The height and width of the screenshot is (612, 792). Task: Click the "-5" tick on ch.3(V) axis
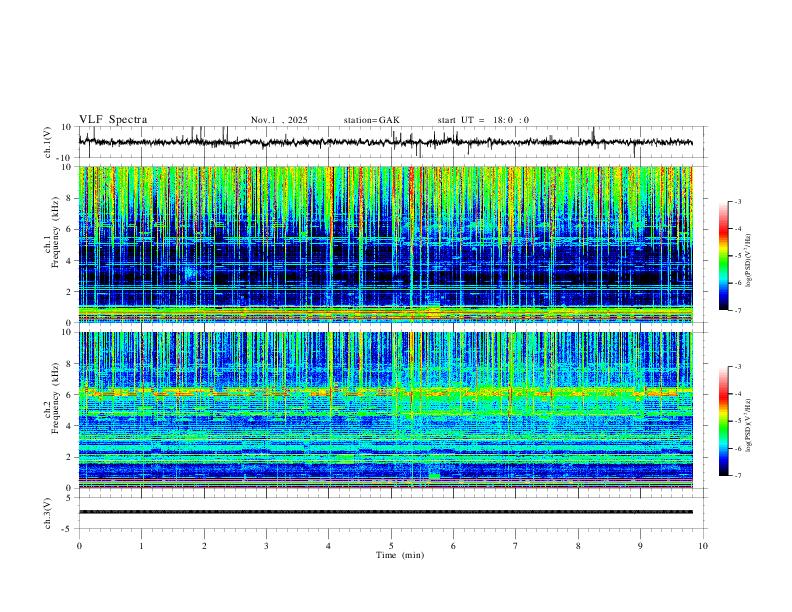[x=68, y=529]
